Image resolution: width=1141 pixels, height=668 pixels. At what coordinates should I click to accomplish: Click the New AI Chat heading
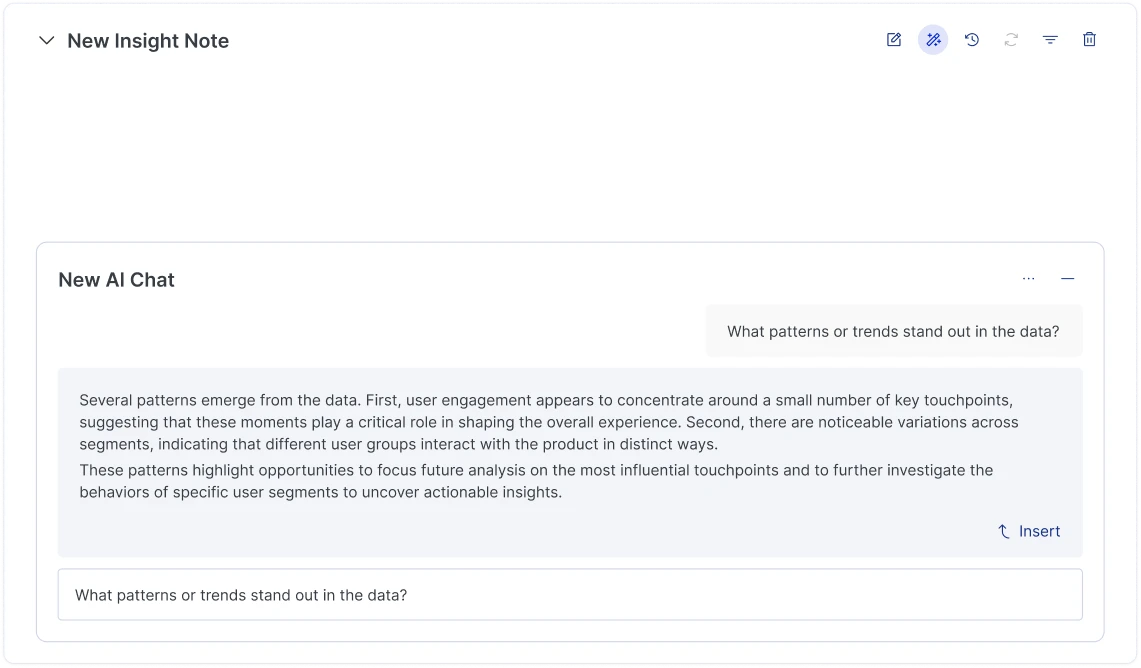tap(116, 280)
